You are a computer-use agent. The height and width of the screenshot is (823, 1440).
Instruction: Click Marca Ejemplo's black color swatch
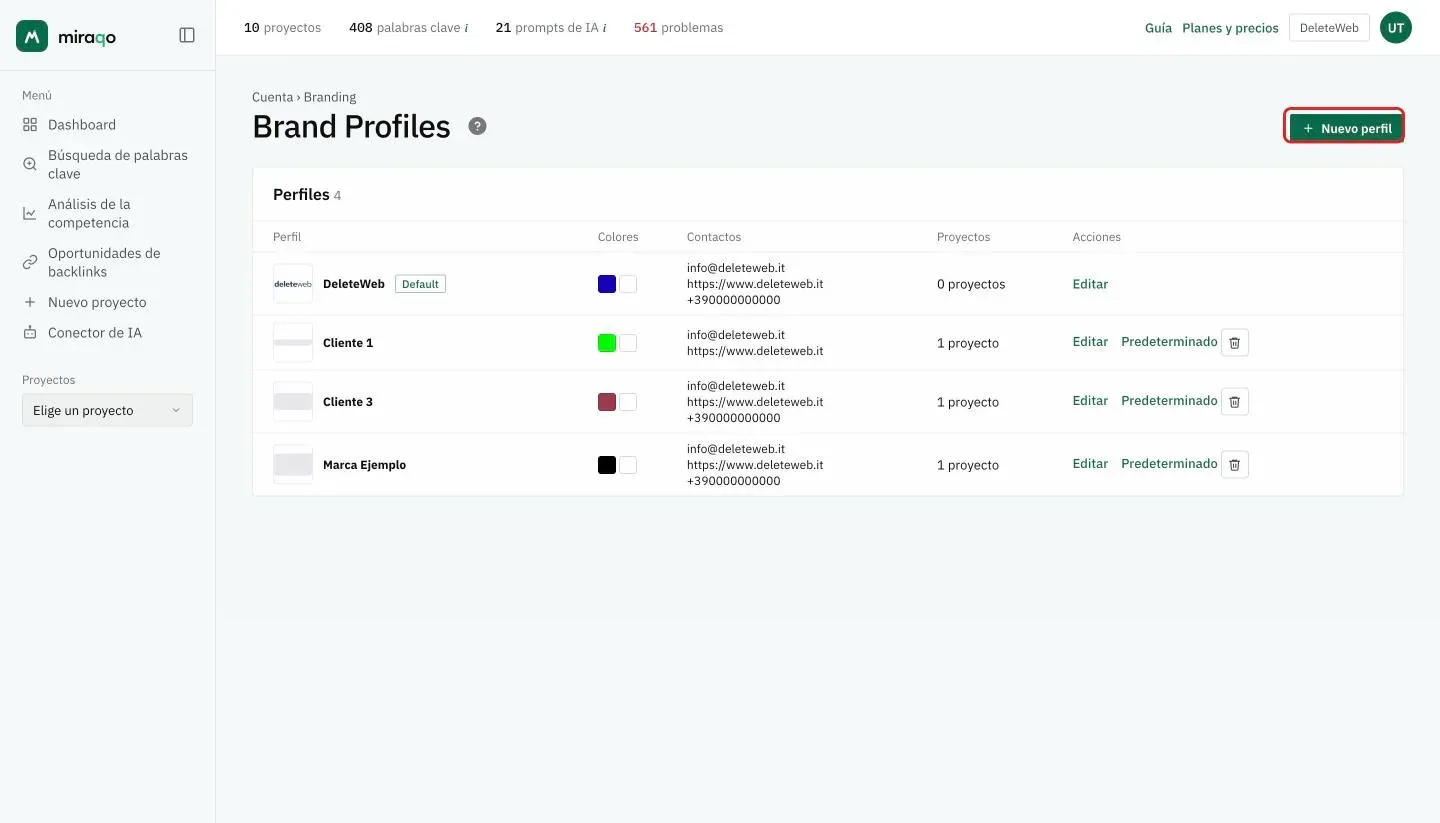point(607,465)
